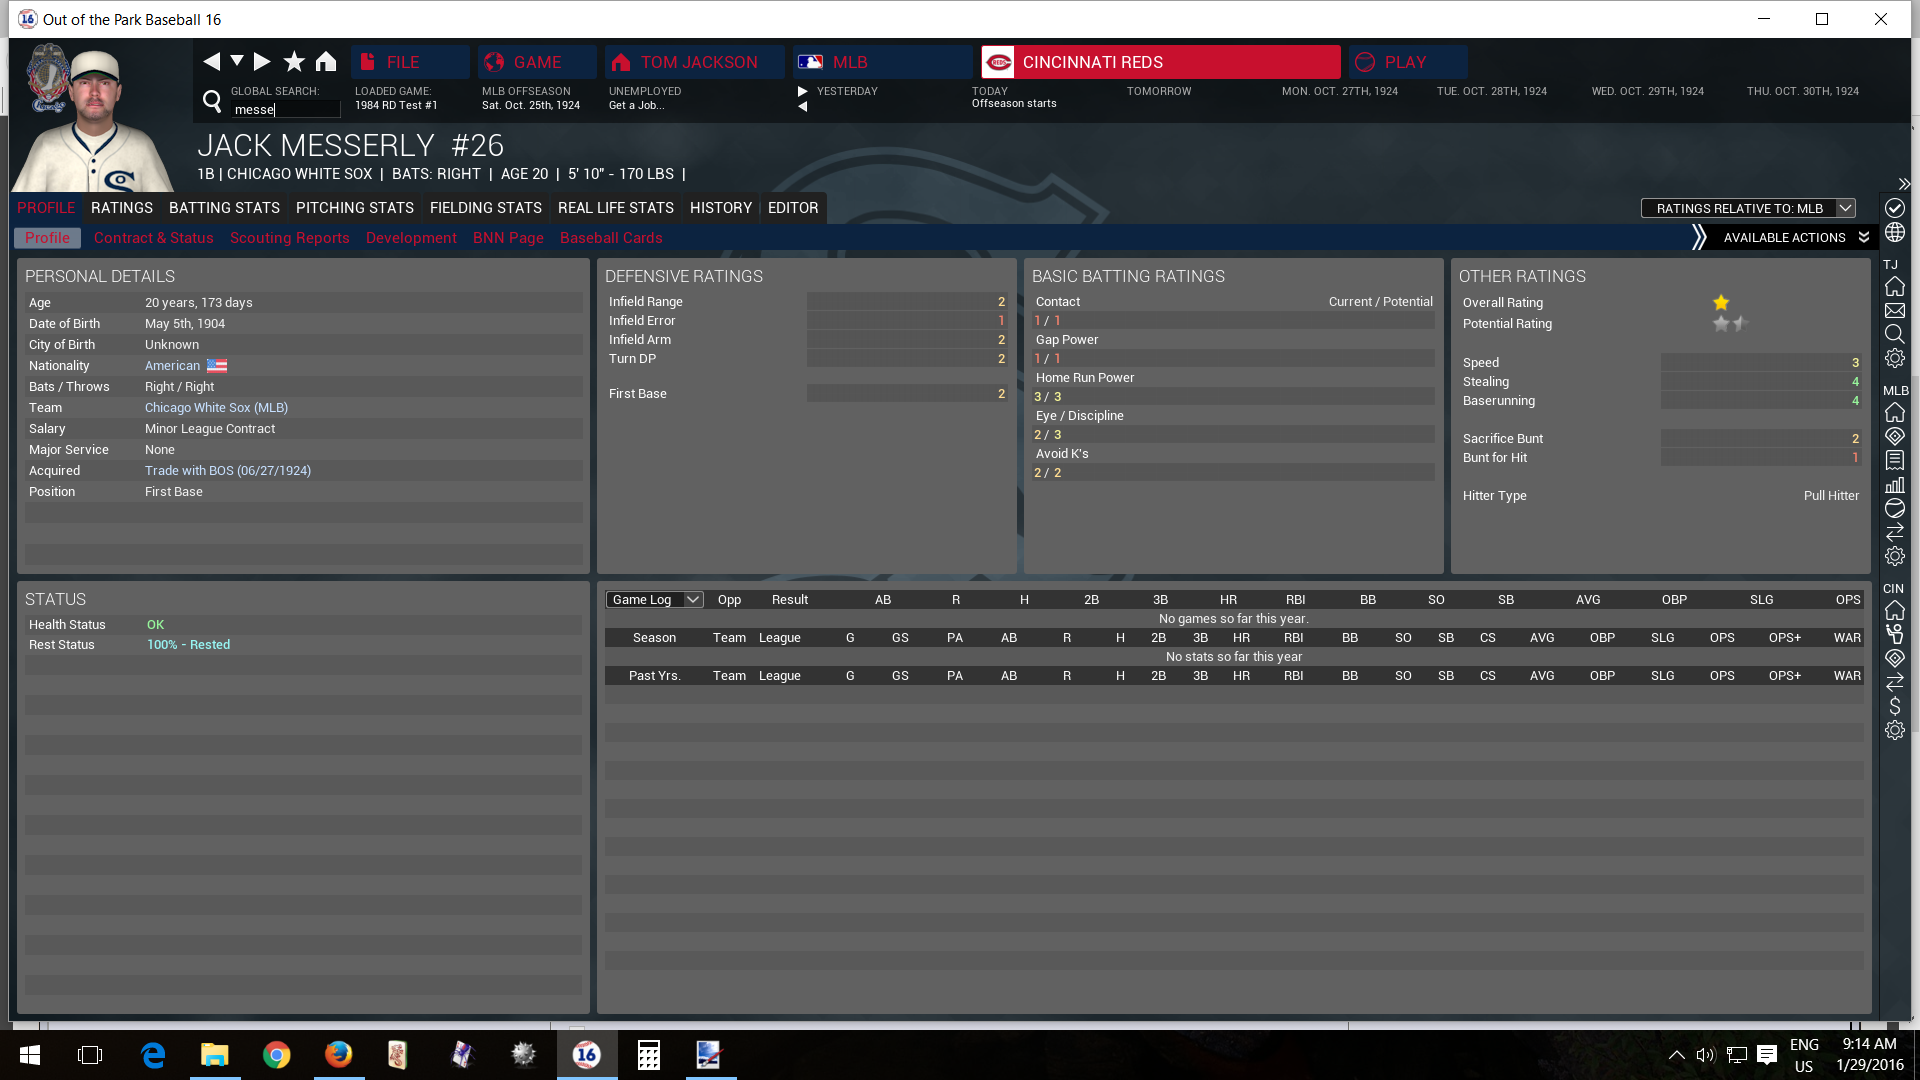1920x1080 pixels.
Task: Open the TJ settings gear icon
Action: (x=1895, y=358)
